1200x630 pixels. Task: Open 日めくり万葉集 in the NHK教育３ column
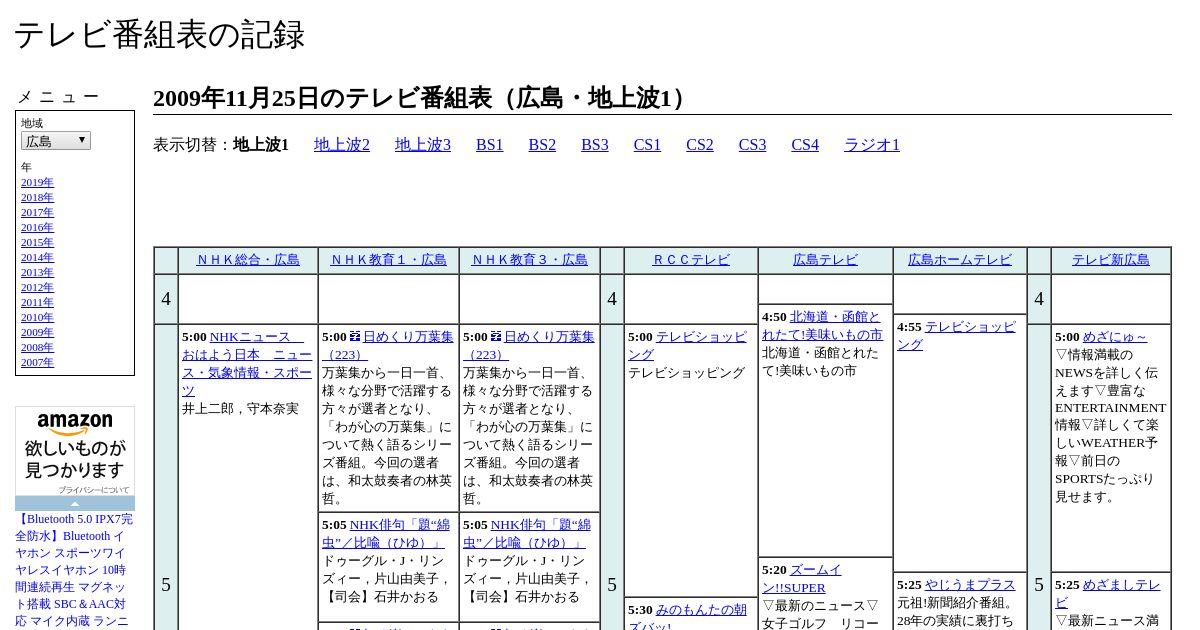coord(529,346)
